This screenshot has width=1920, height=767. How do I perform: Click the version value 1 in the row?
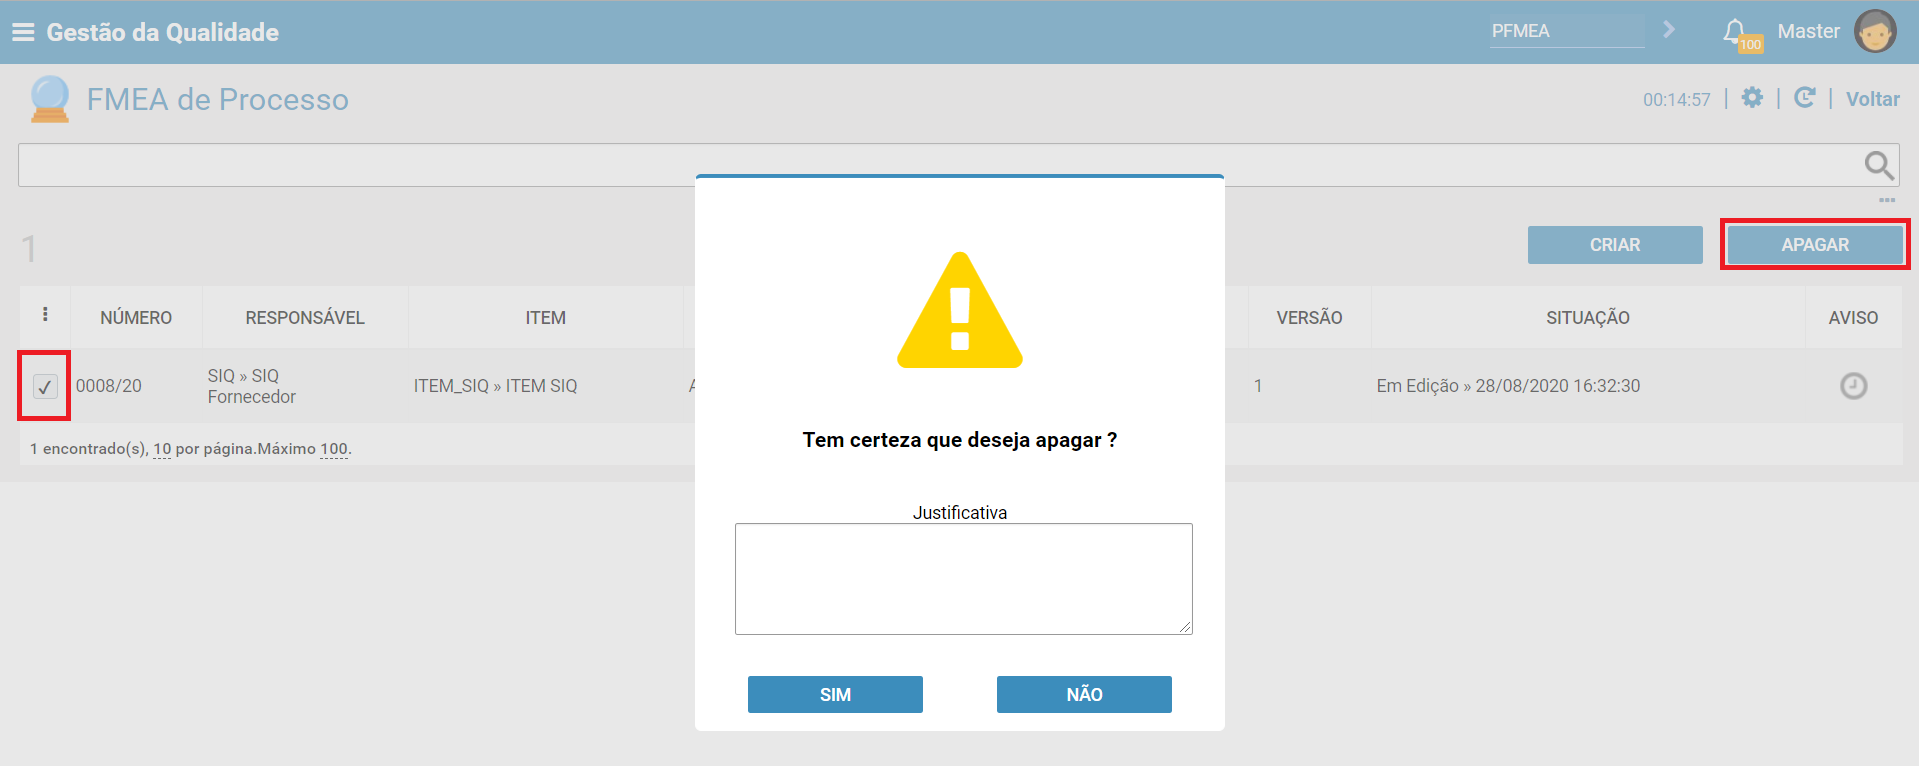[1258, 386]
